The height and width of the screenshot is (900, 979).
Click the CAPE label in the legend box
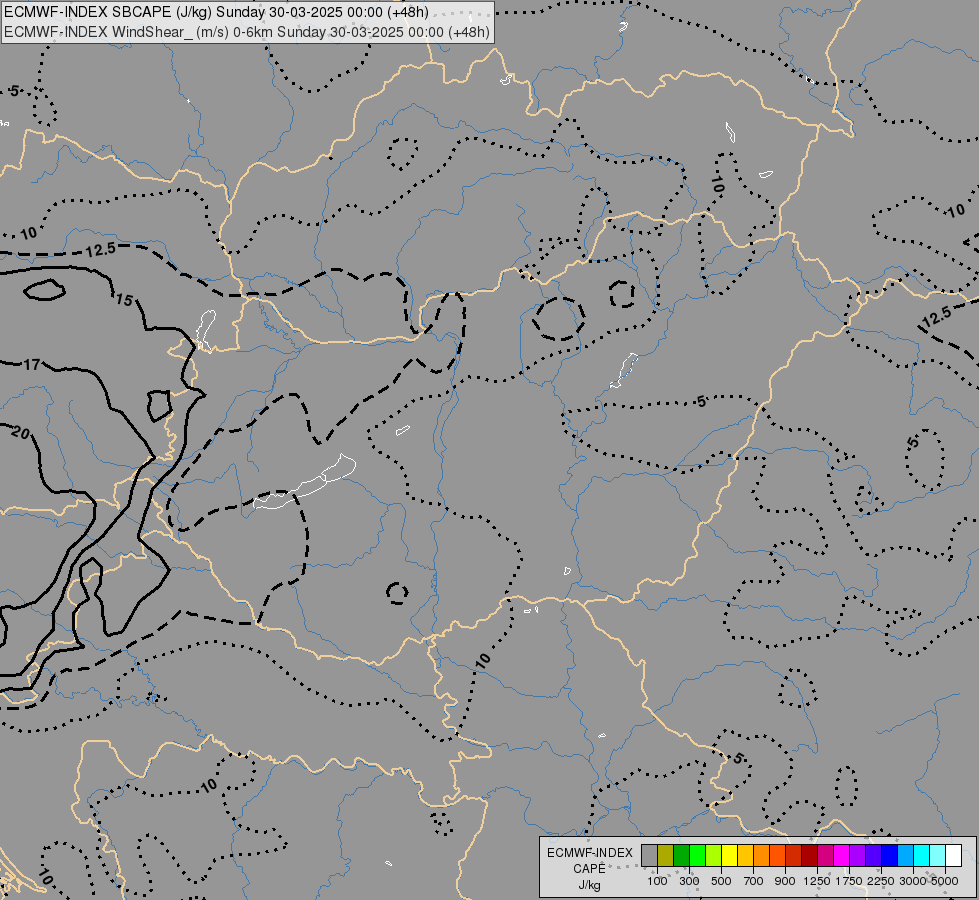pyautogui.click(x=589, y=869)
